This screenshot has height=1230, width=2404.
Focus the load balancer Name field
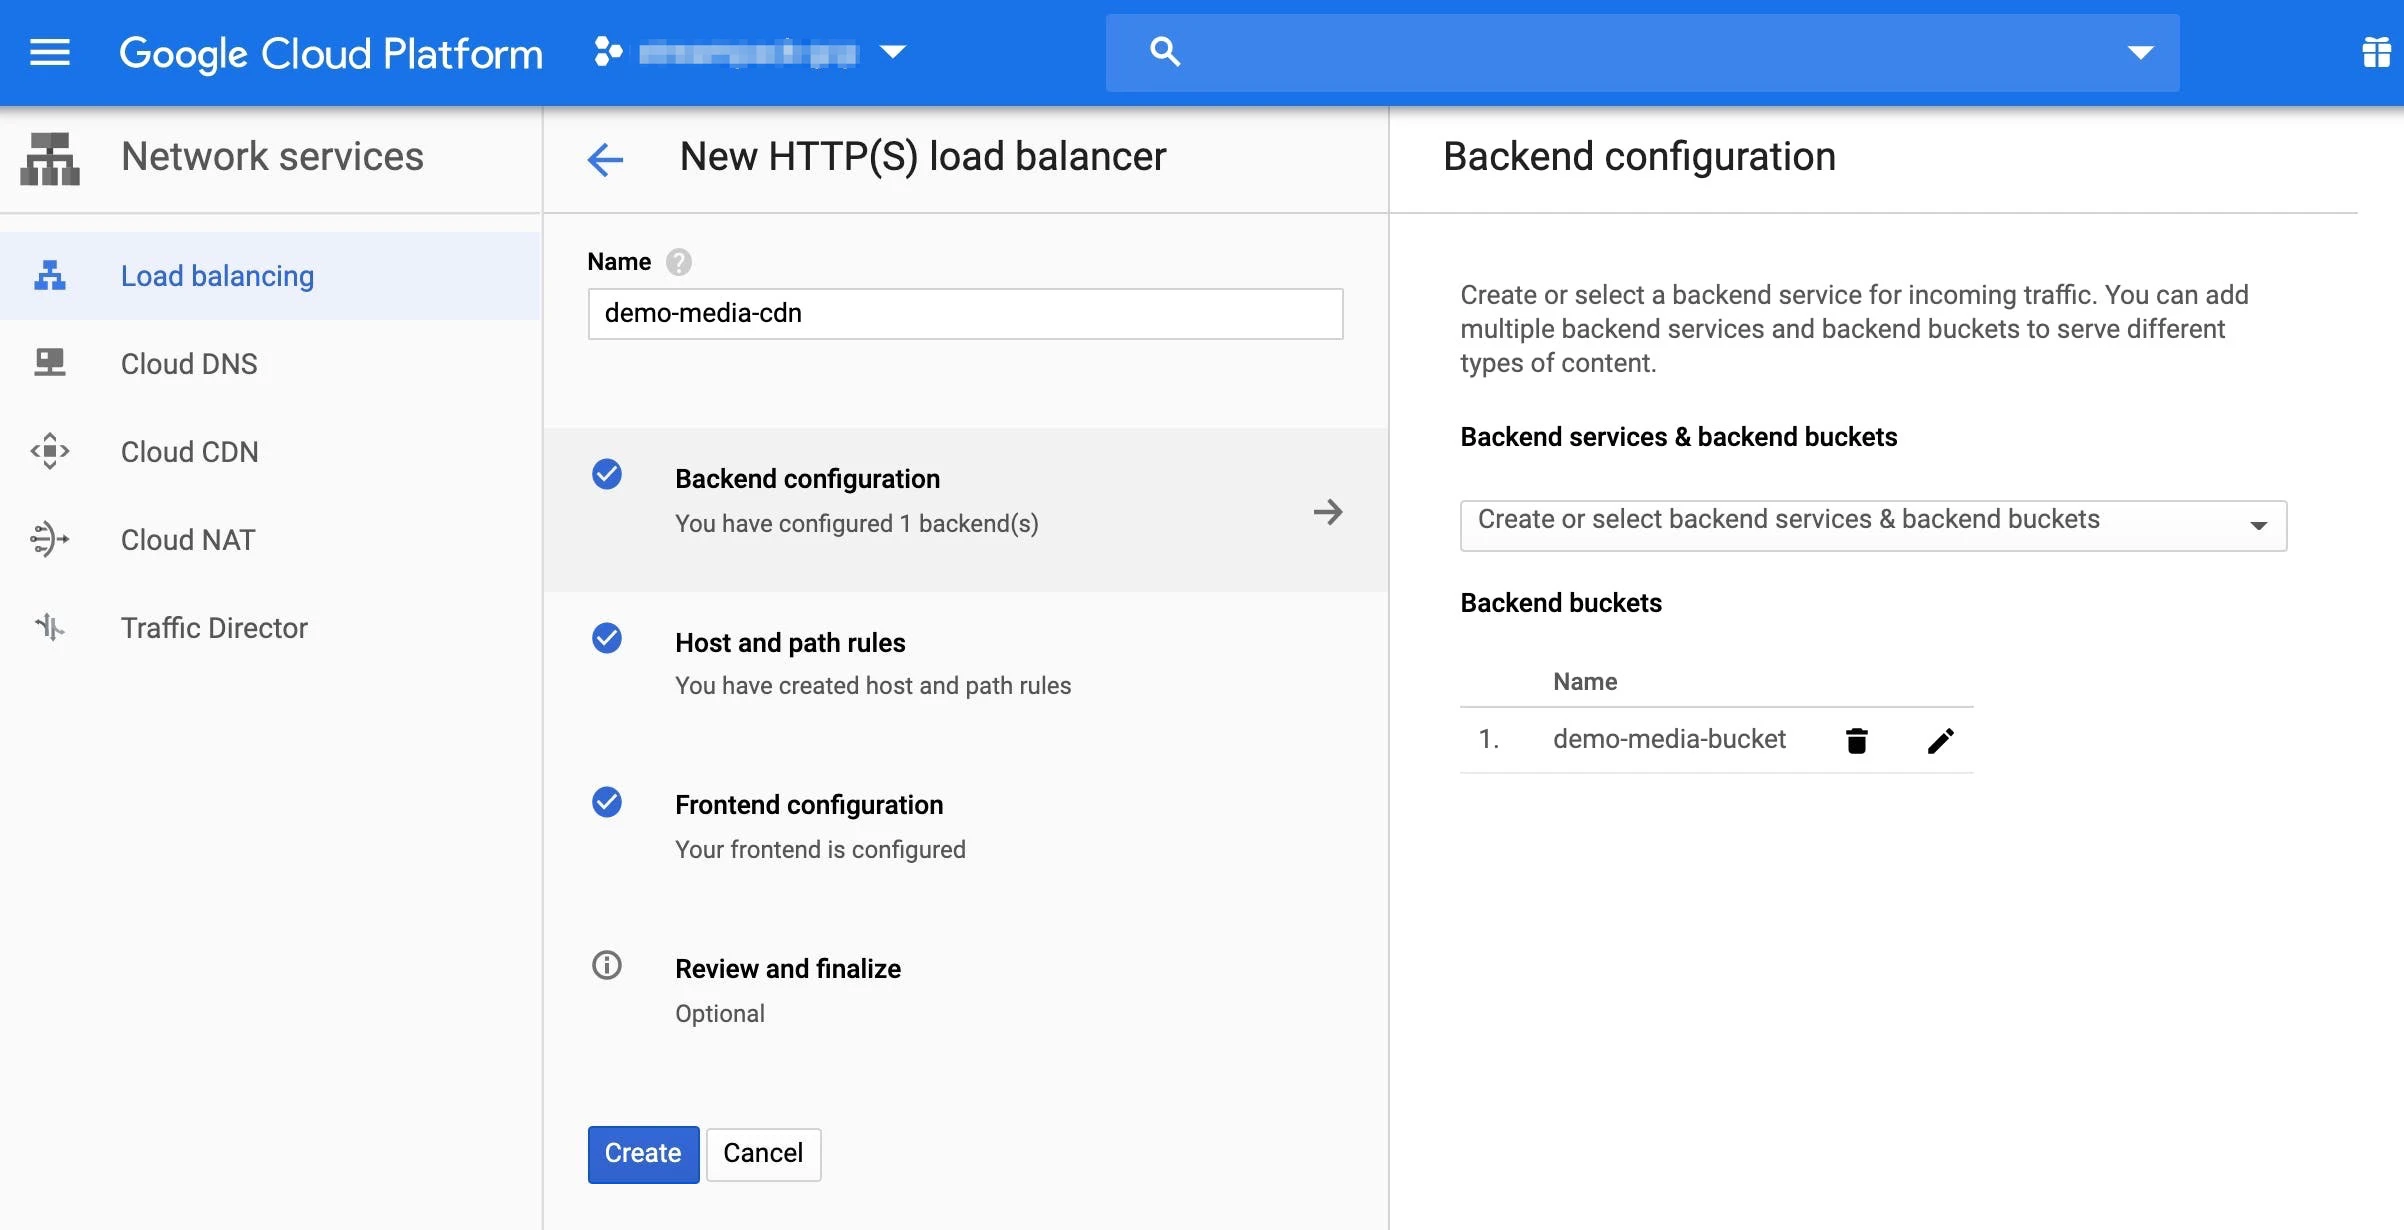pyautogui.click(x=965, y=314)
